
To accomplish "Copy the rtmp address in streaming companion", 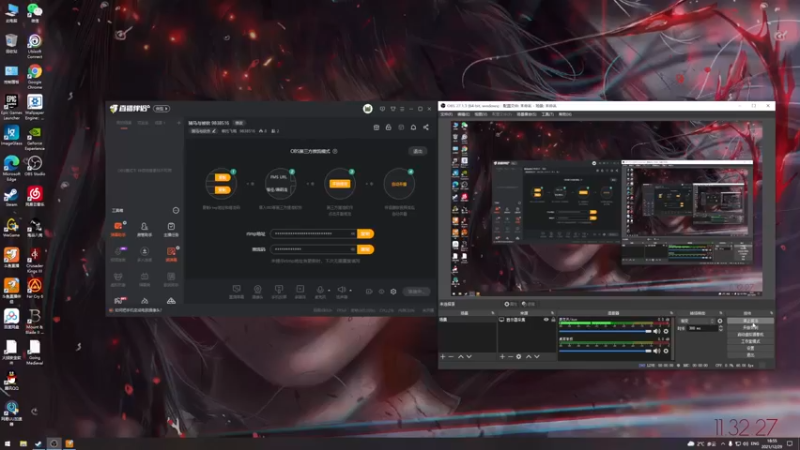I will (365, 234).
